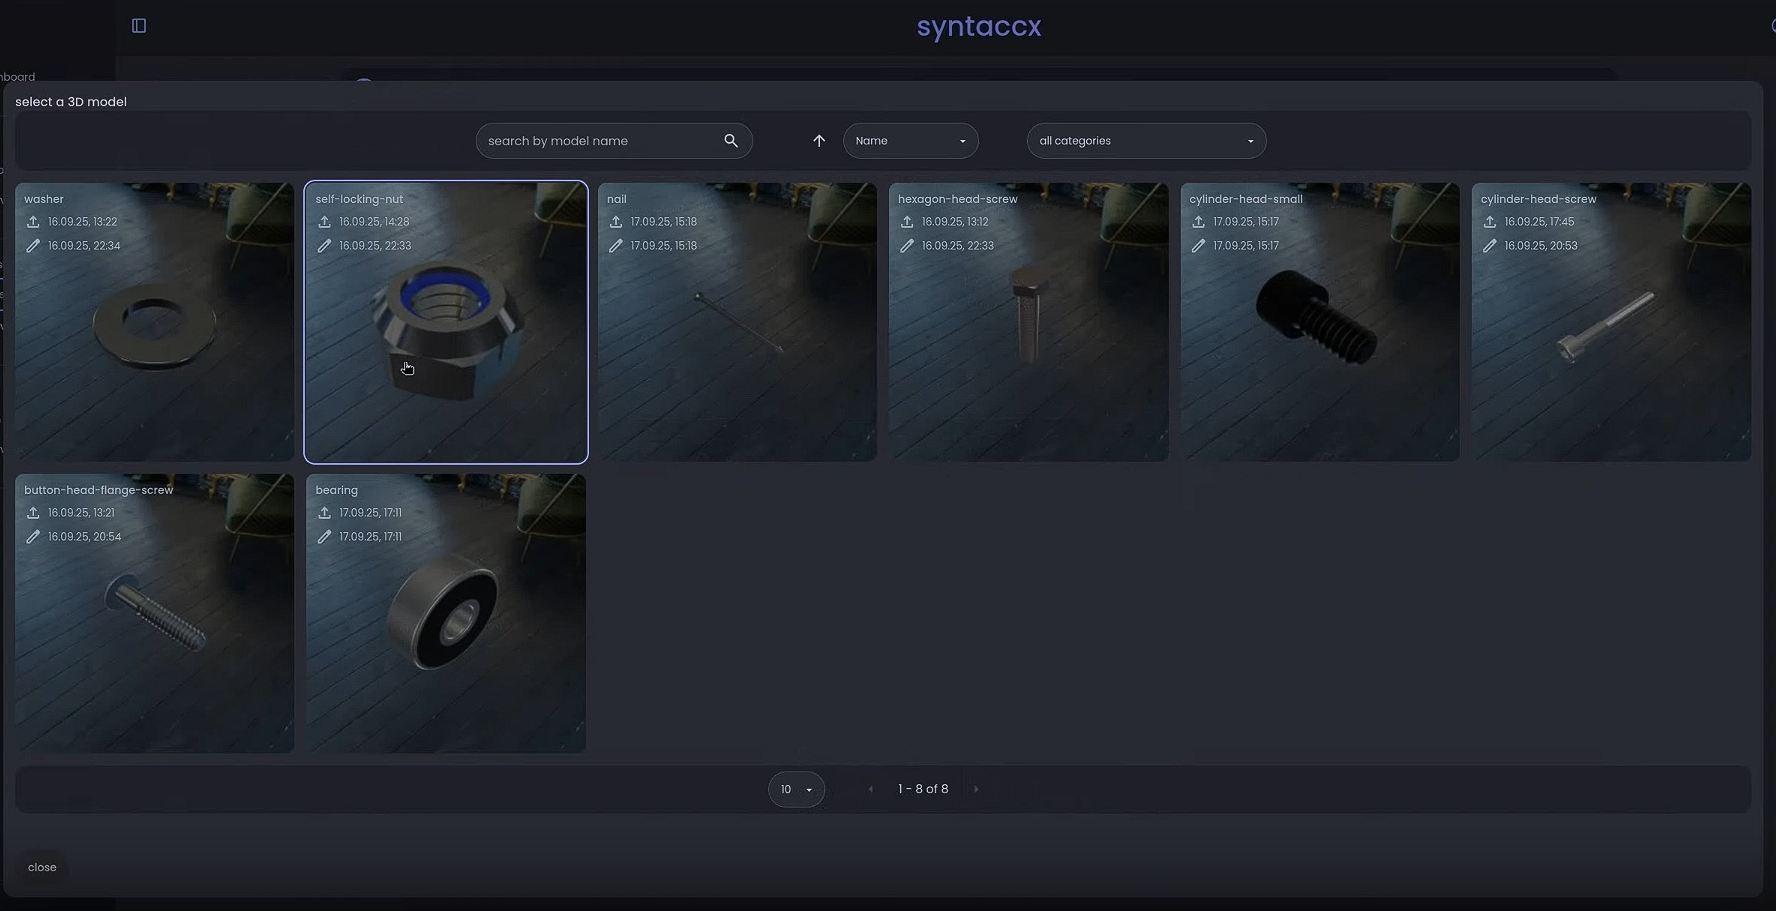1776x911 pixels.
Task: Type in search by model name field
Action: pyautogui.click(x=600, y=141)
